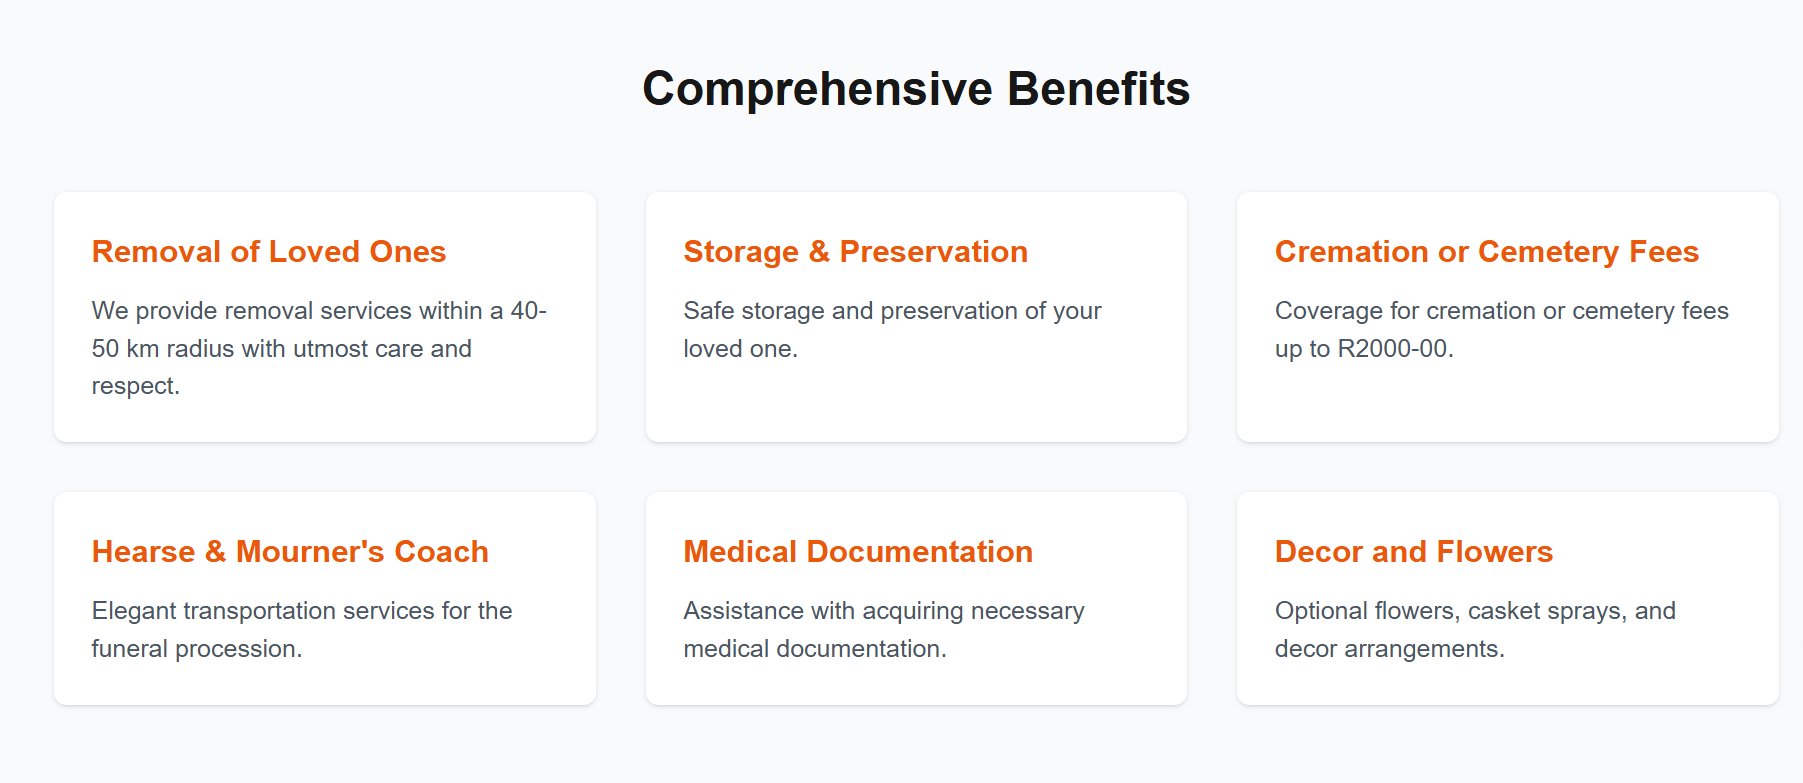Select the Cremation or Cemetery Fees card

pyautogui.click(x=1508, y=317)
